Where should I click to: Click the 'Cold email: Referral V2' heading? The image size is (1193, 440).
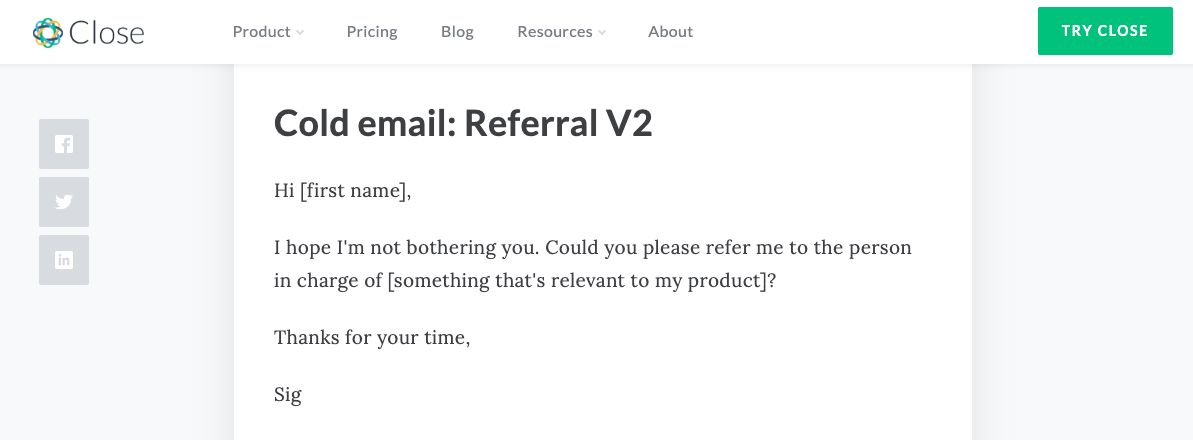[x=463, y=124]
